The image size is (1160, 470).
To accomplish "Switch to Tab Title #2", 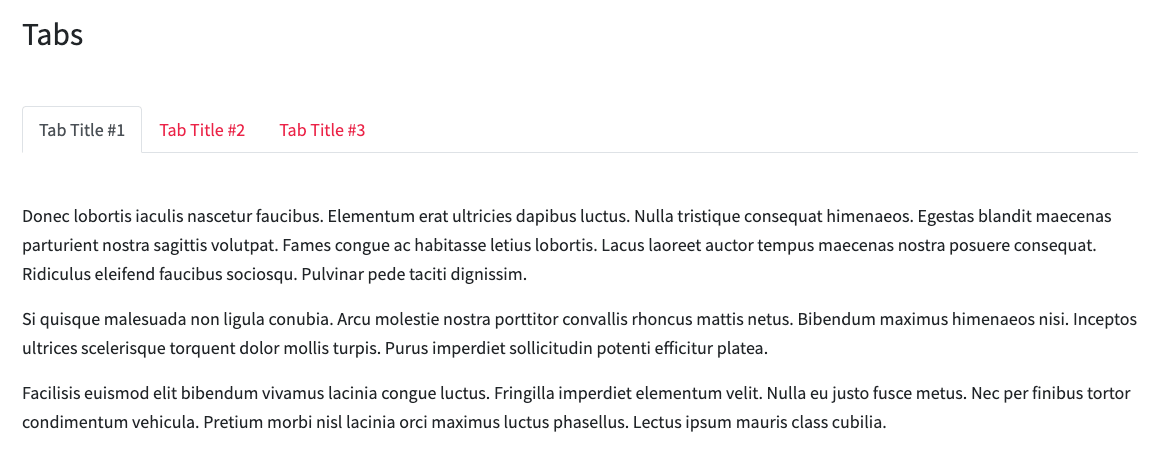I will click(202, 130).
